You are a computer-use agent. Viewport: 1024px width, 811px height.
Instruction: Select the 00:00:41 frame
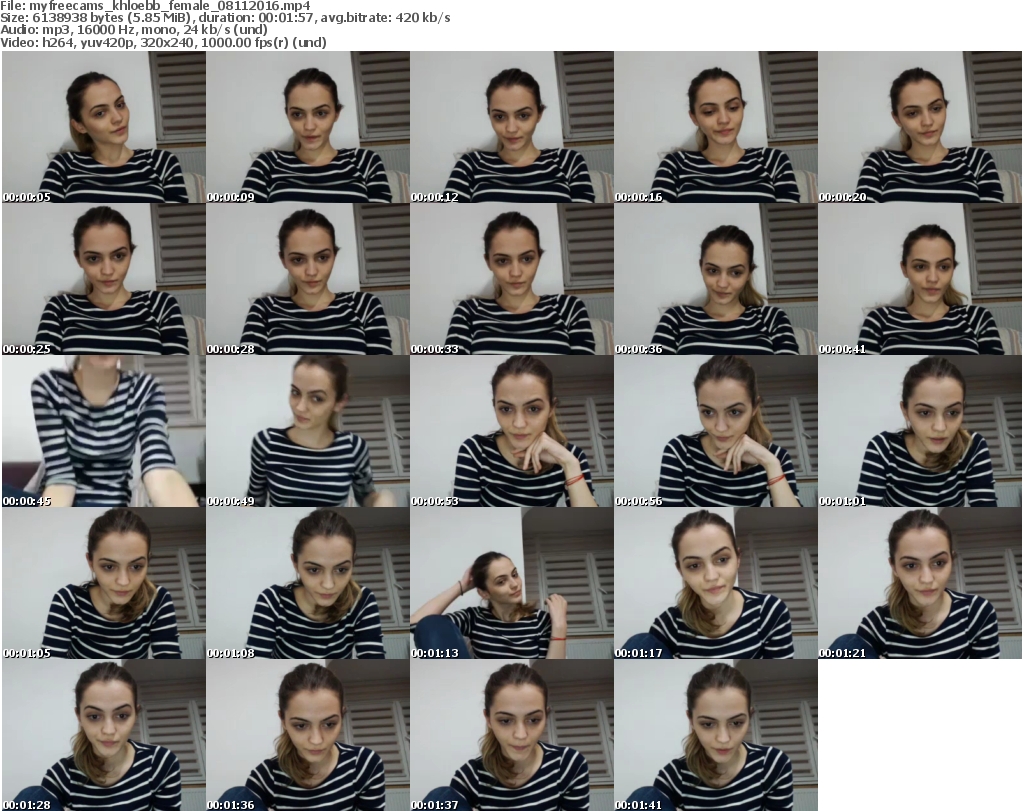click(919, 280)
